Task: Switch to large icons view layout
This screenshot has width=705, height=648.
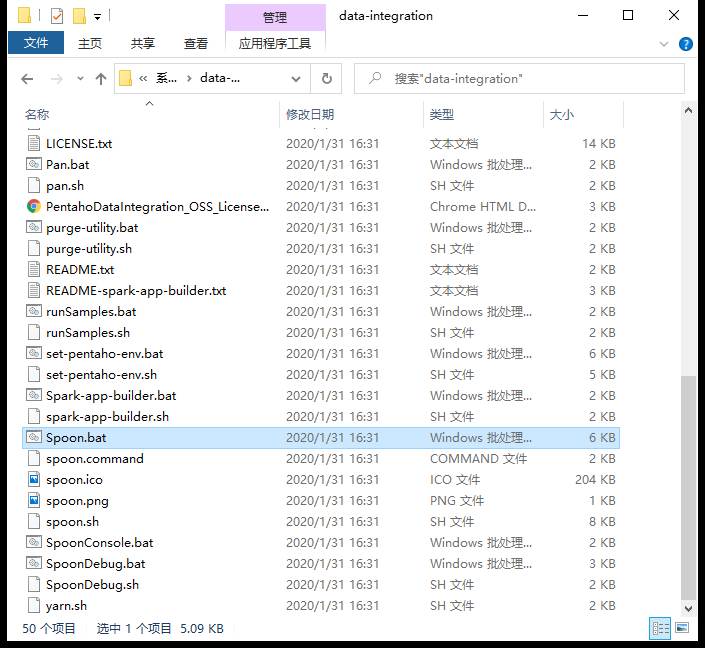Action: pos(682,628)
